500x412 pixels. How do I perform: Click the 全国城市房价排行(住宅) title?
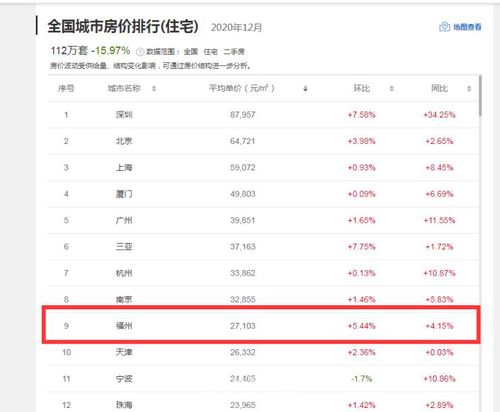coord(123,26)
